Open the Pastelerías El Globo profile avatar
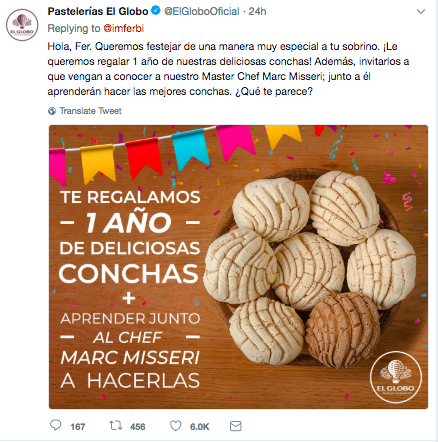438x442 pixels. (22, 25)
